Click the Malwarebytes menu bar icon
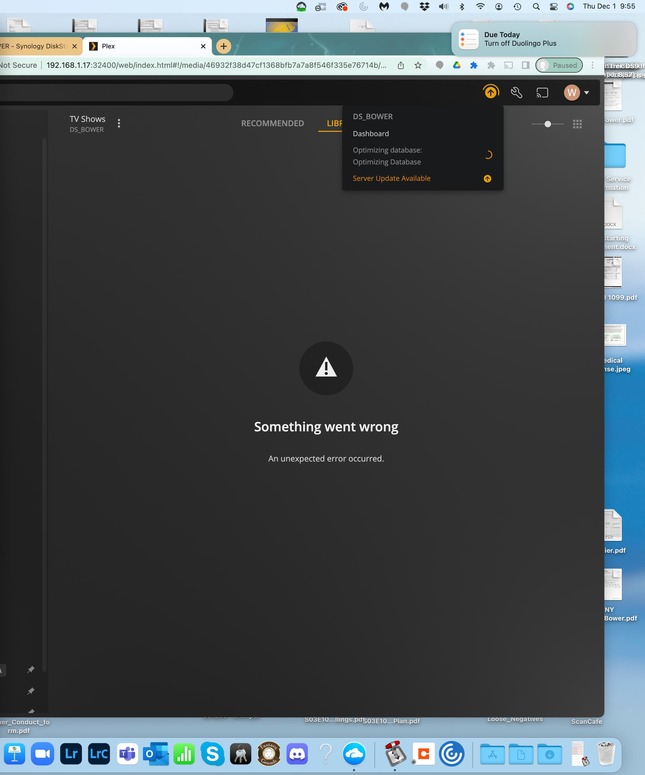Viewport: 645px width, 775px height. pyautogui.click(x=384, y=6)
